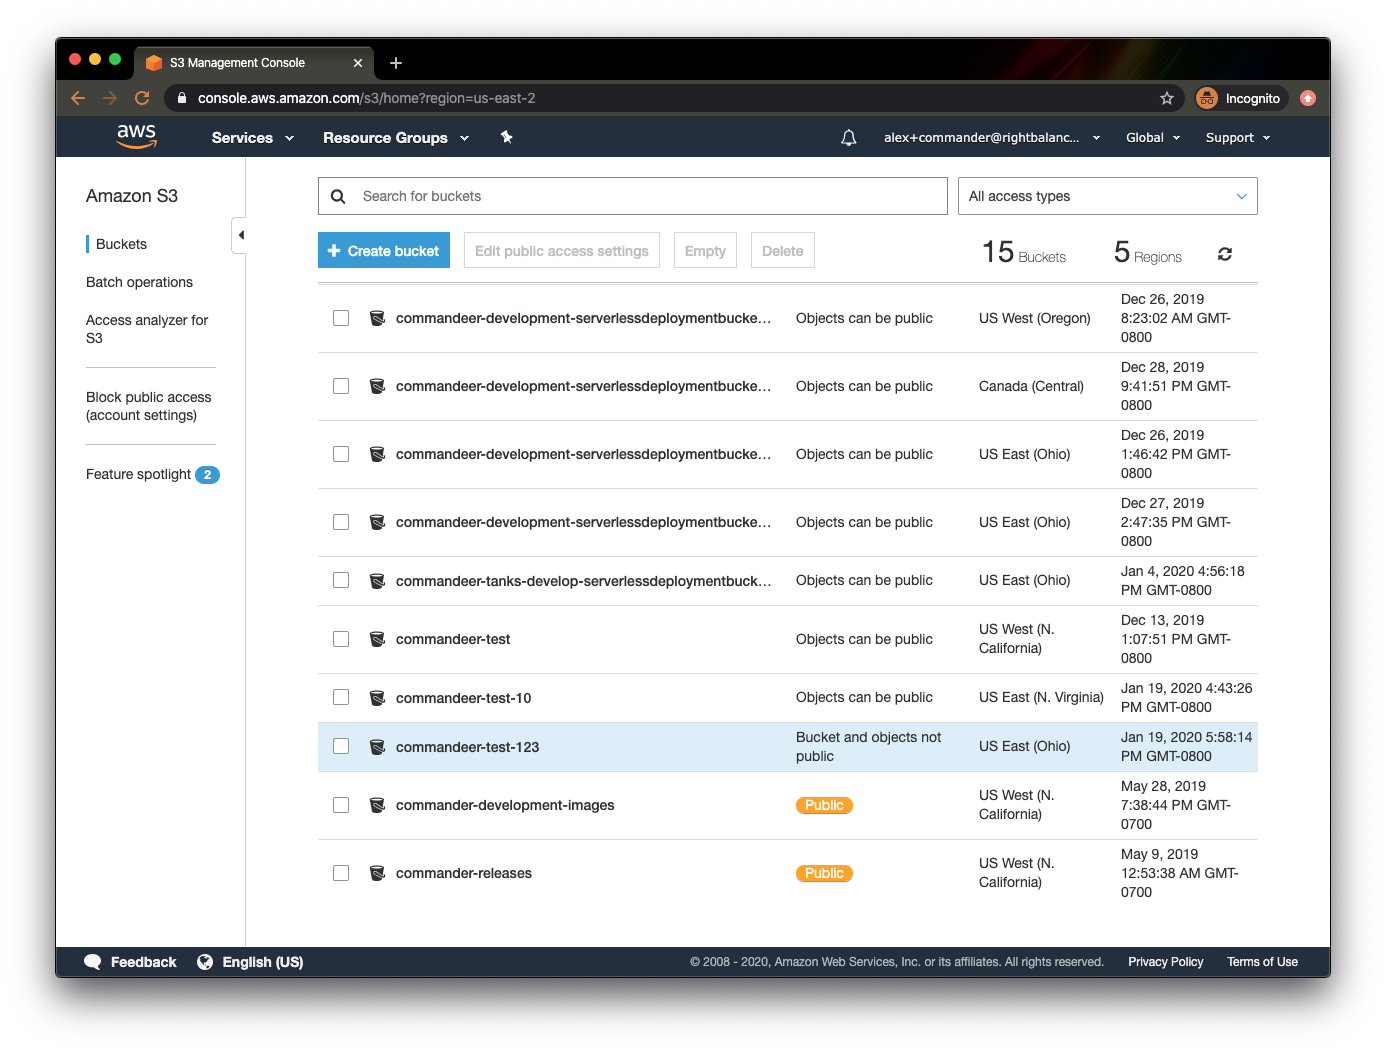Click the bucket icon for commandeer-test
This screenshot has width=1386, height=1051.
377,639
